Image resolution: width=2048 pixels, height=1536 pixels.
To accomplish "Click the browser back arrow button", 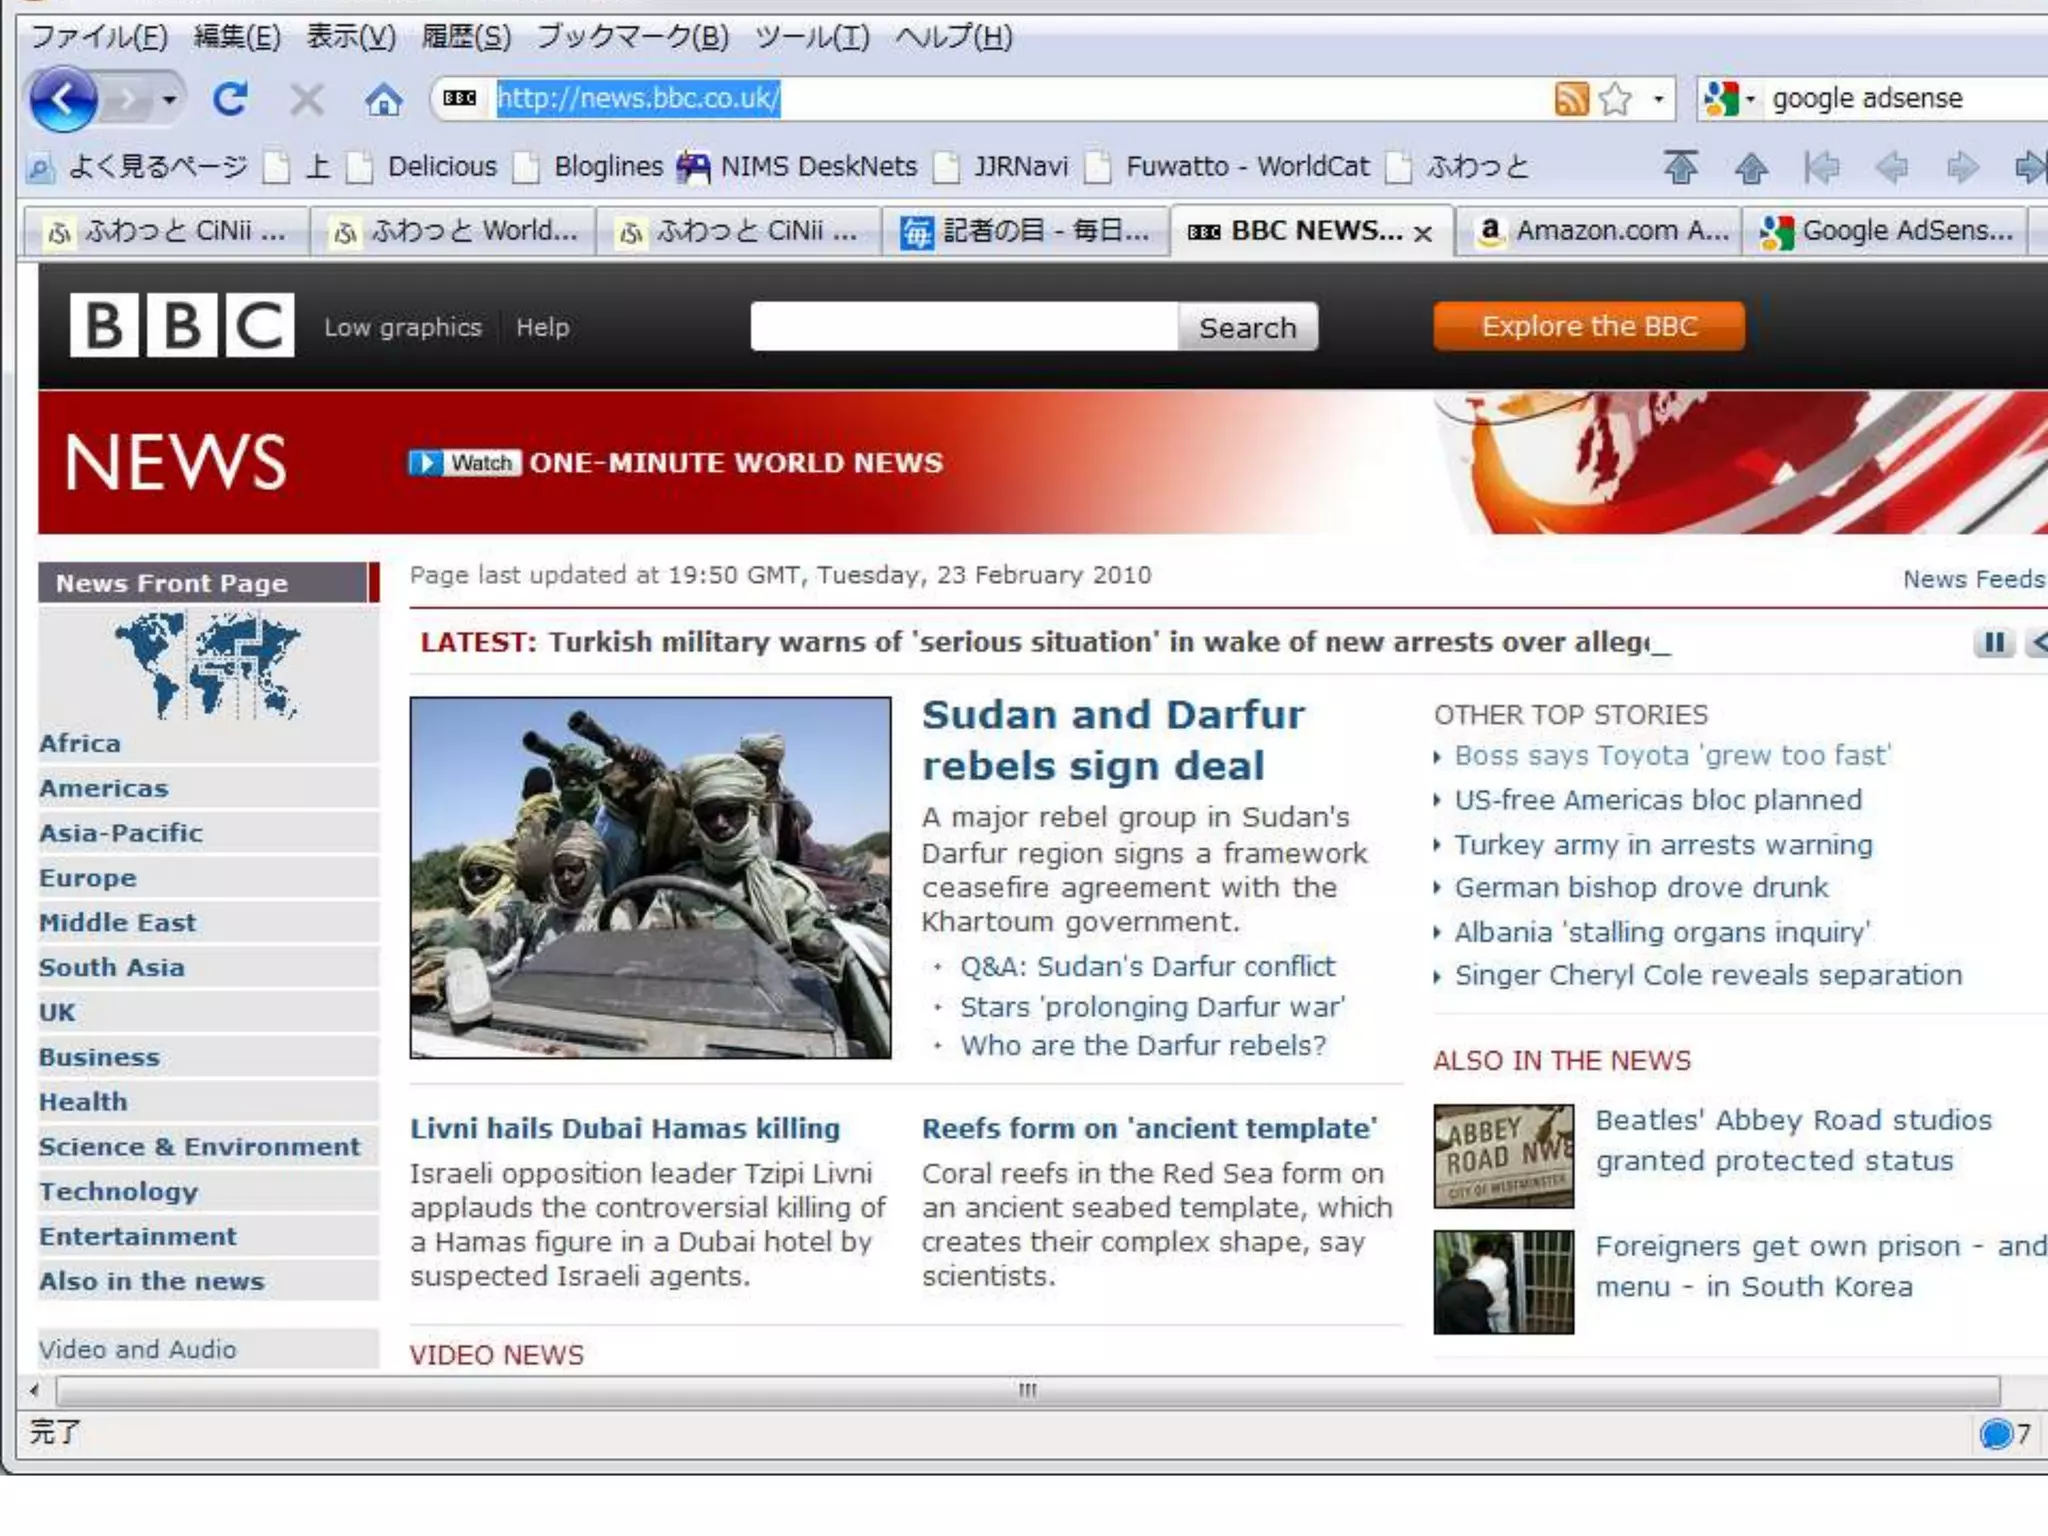I will 63,100.
